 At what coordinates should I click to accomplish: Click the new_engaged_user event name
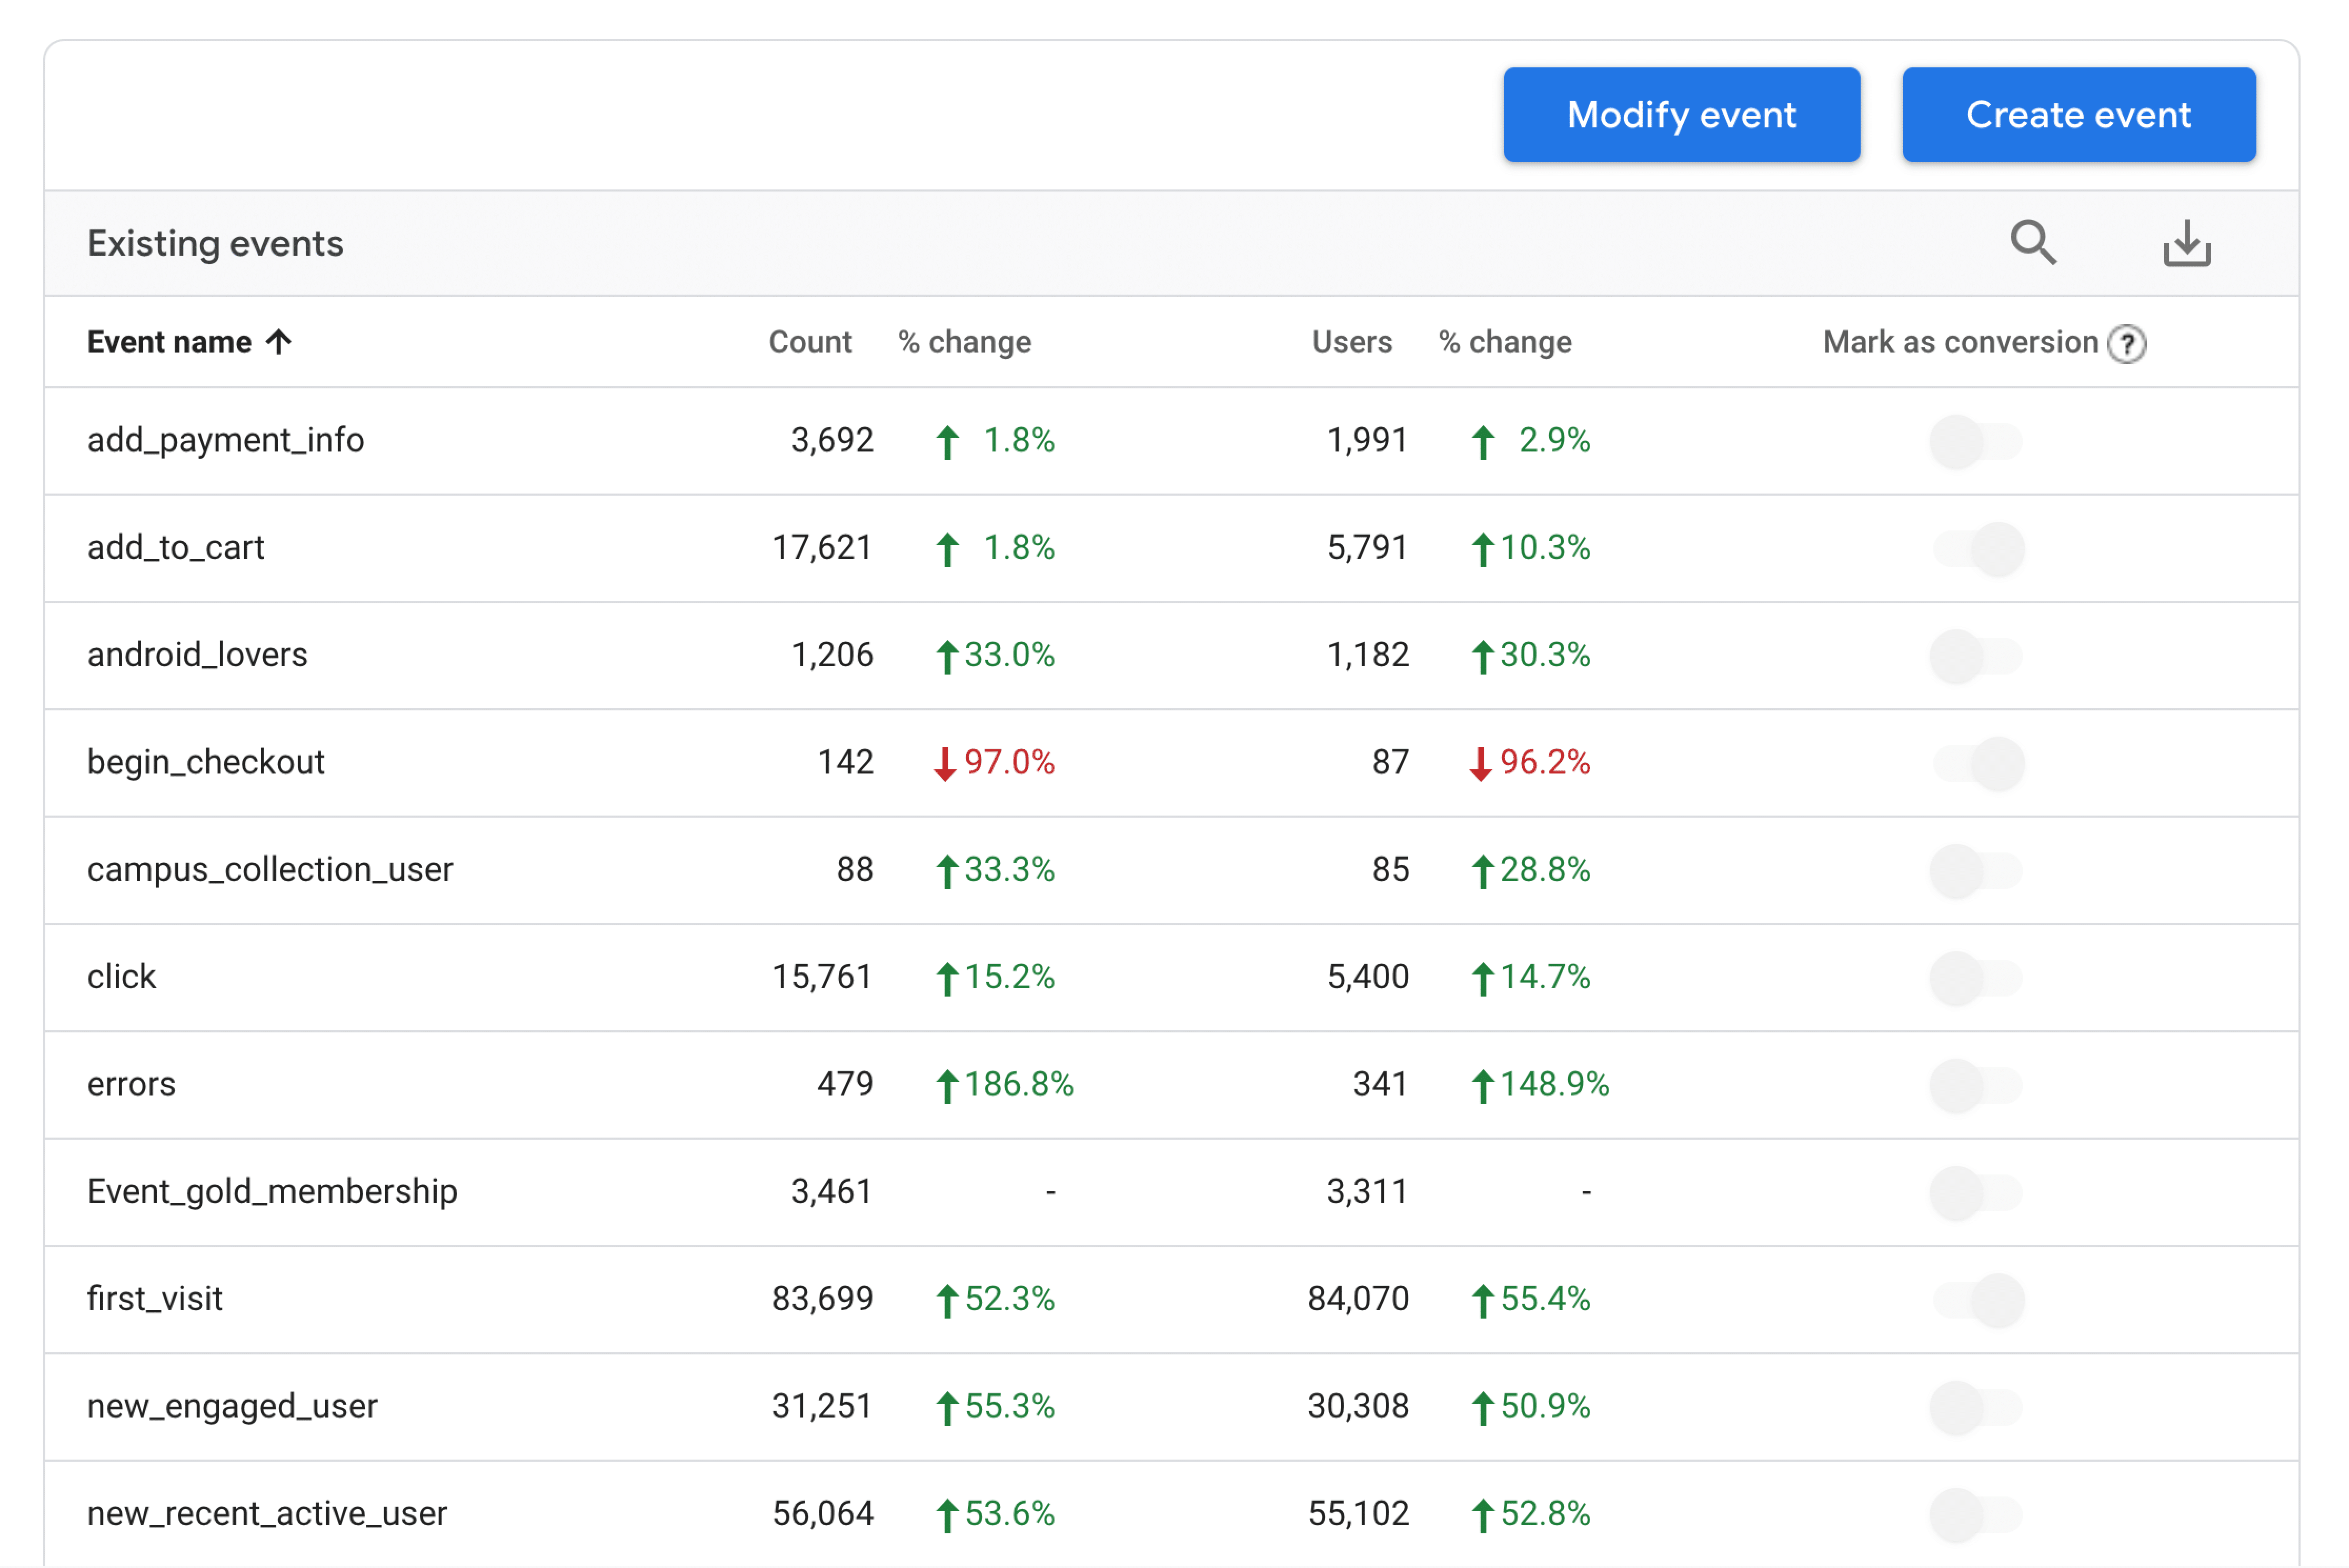[232, 1406]
